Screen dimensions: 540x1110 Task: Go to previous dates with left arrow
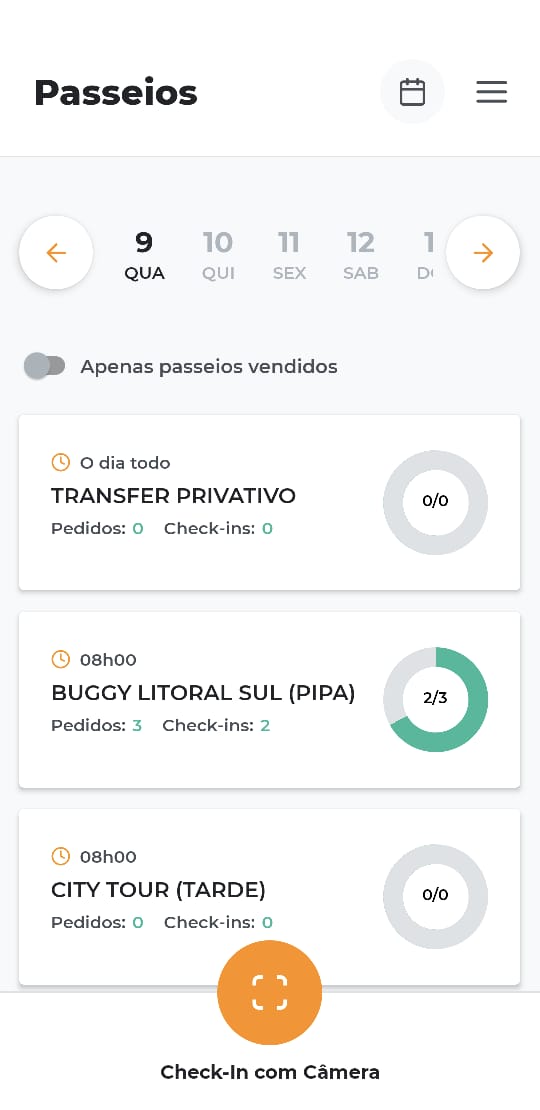[56, 253]
